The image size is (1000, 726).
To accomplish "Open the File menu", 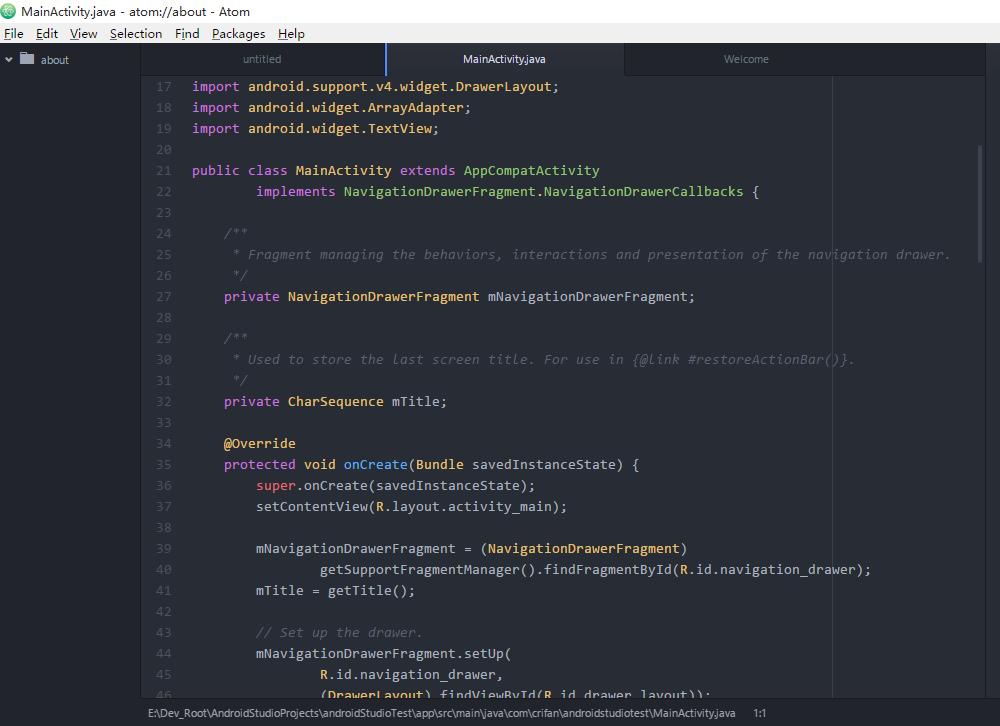I will [13, 34].
